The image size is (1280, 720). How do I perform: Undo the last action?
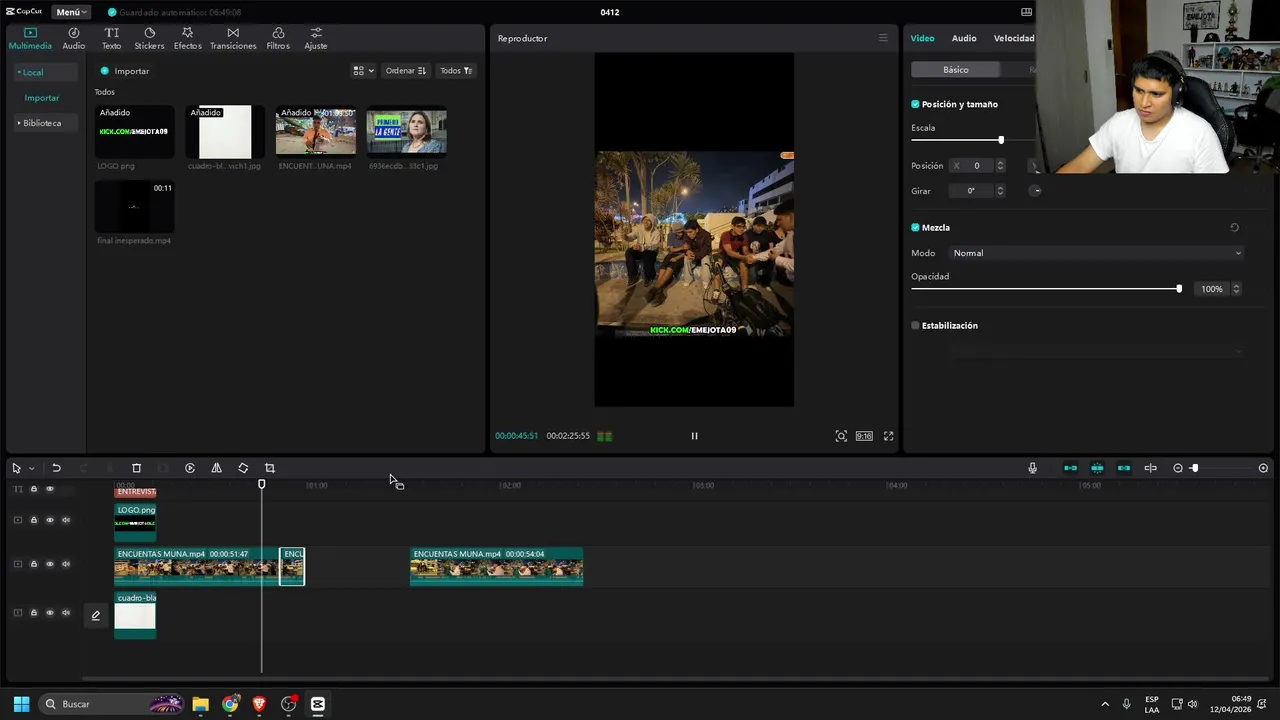56,468
